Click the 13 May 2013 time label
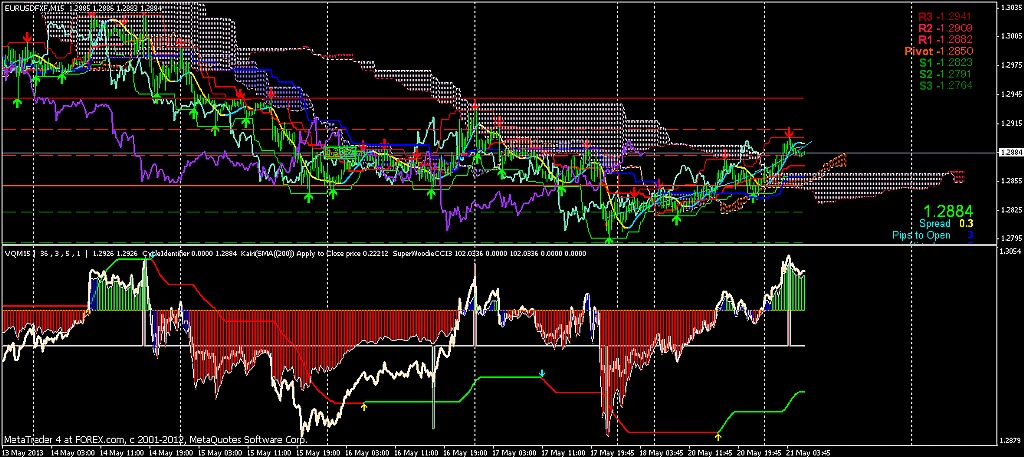 20,451
